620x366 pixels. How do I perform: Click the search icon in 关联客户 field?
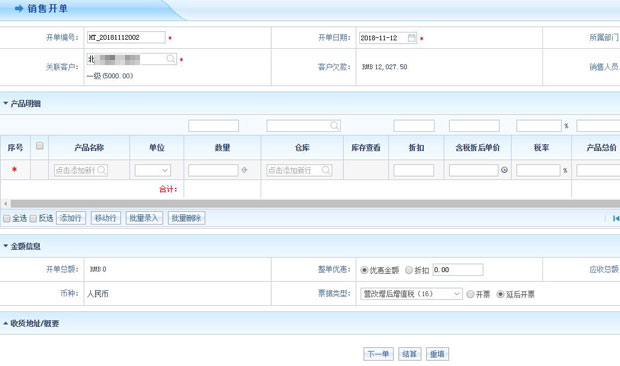pos(171,59)
